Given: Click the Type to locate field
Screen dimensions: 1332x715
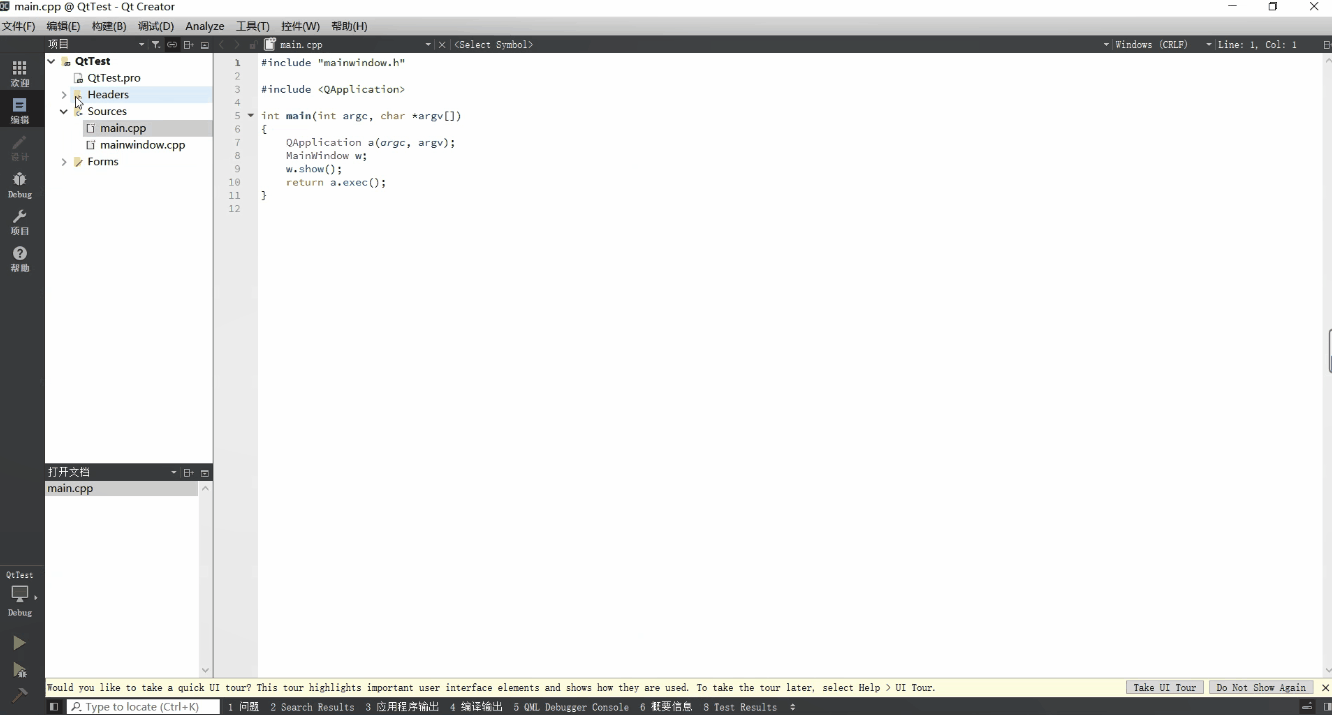Looking at the screenshot, I should click(143, 707).
